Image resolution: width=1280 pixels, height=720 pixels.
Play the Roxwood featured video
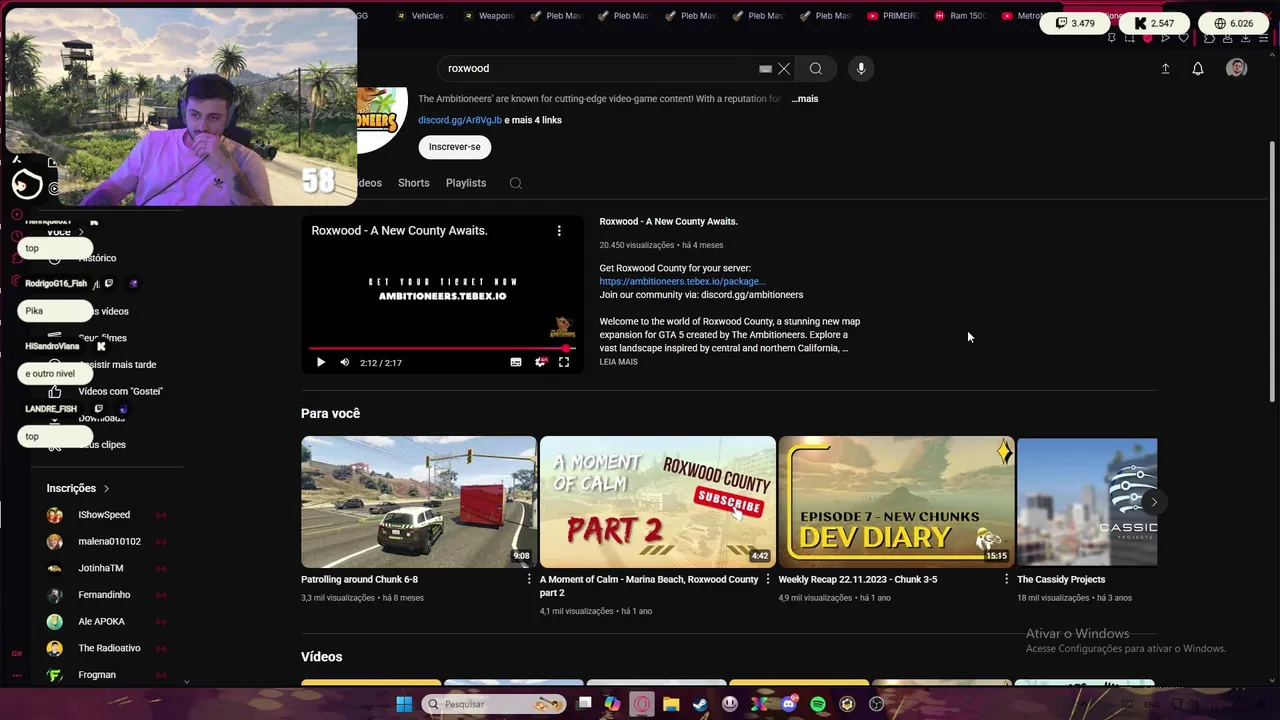pos(320,362)
